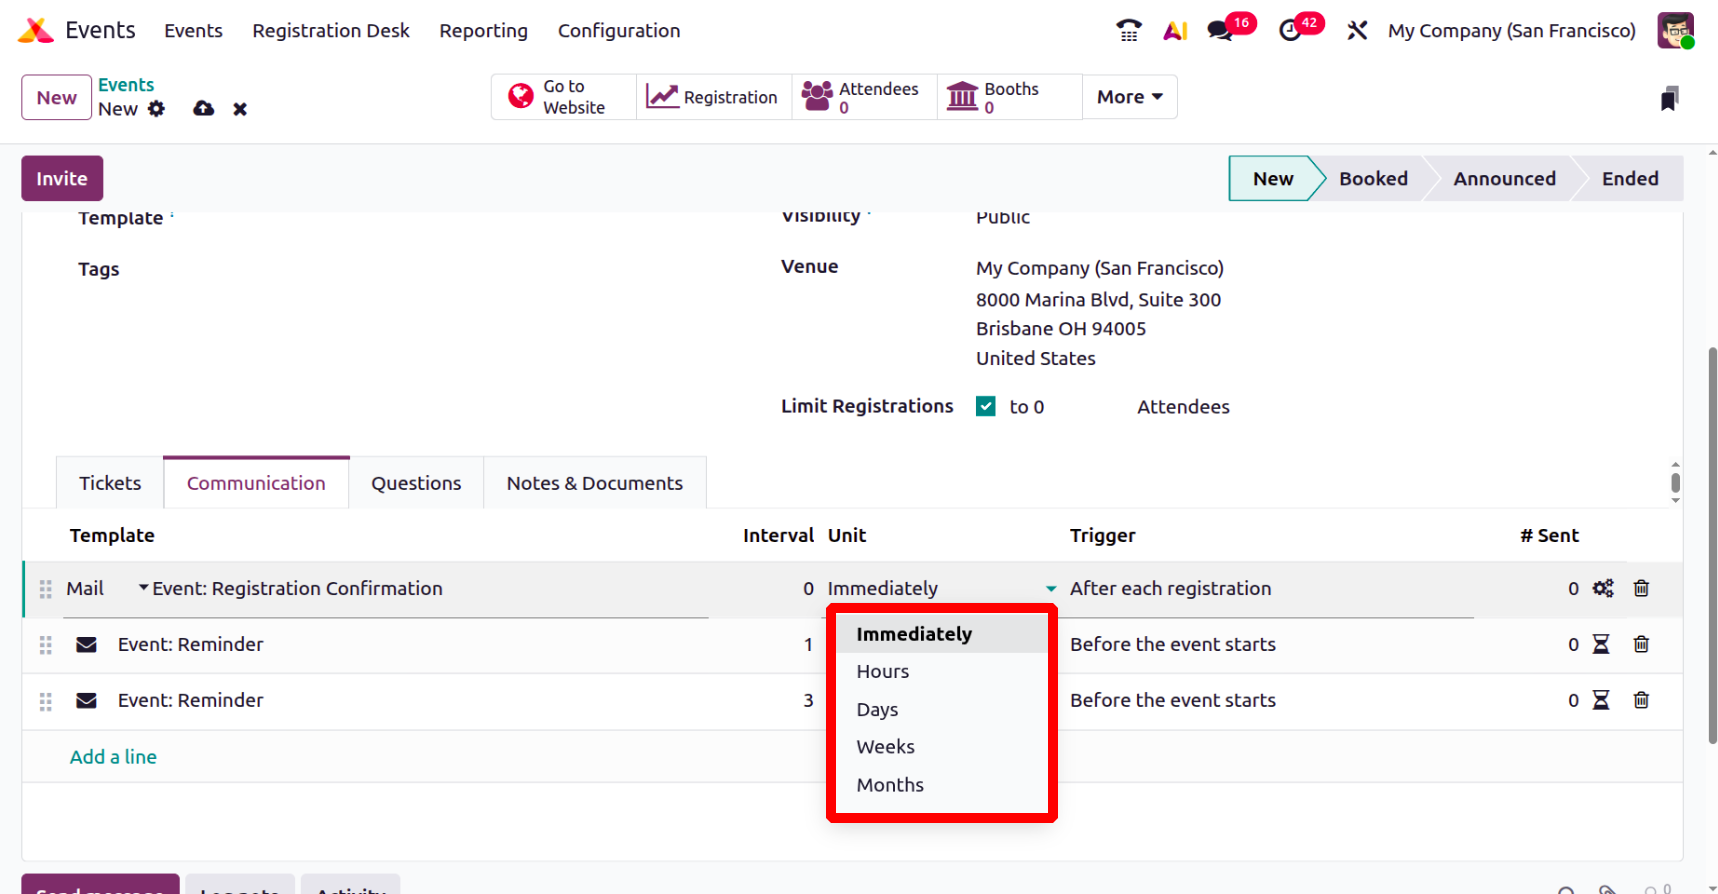
Task: Click the Add a line link
Action: 113,757
